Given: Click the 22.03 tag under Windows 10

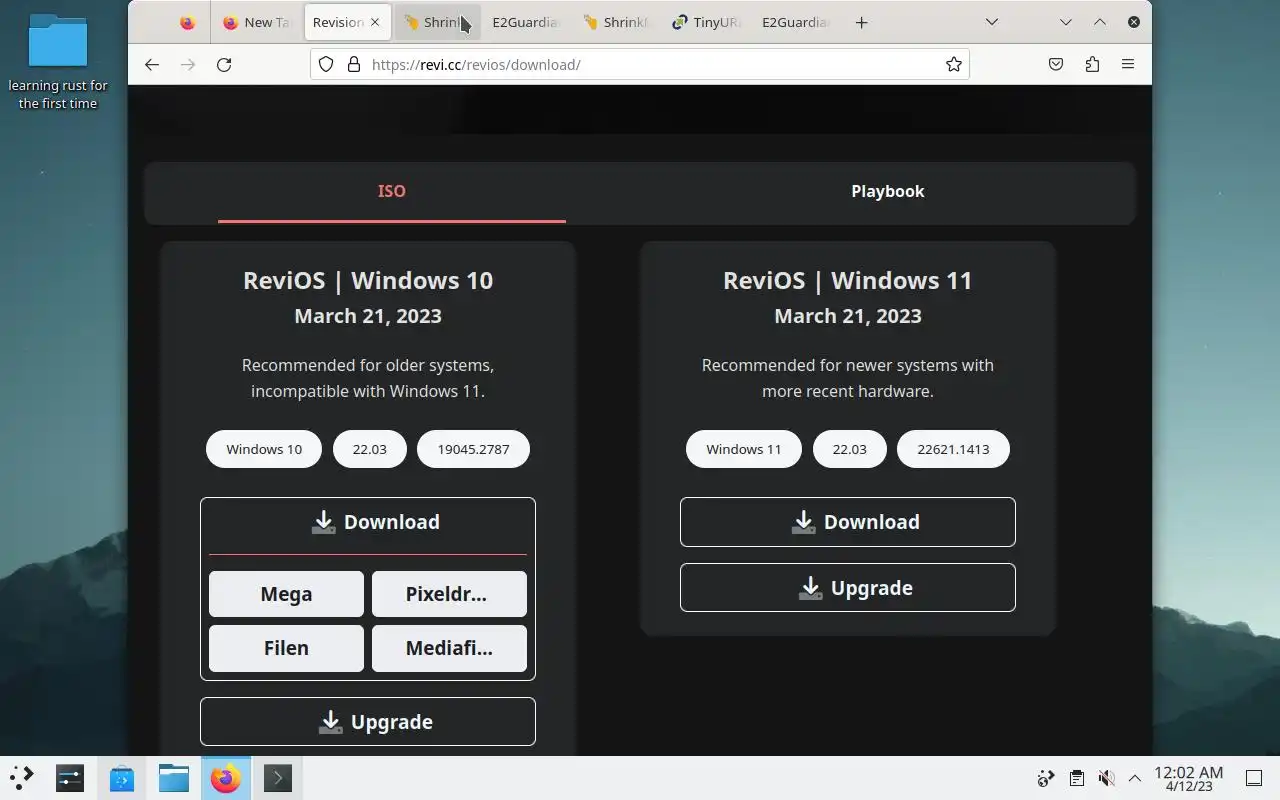Looking at the screenshot, I should pyautogui.click(x=369, y=449).
